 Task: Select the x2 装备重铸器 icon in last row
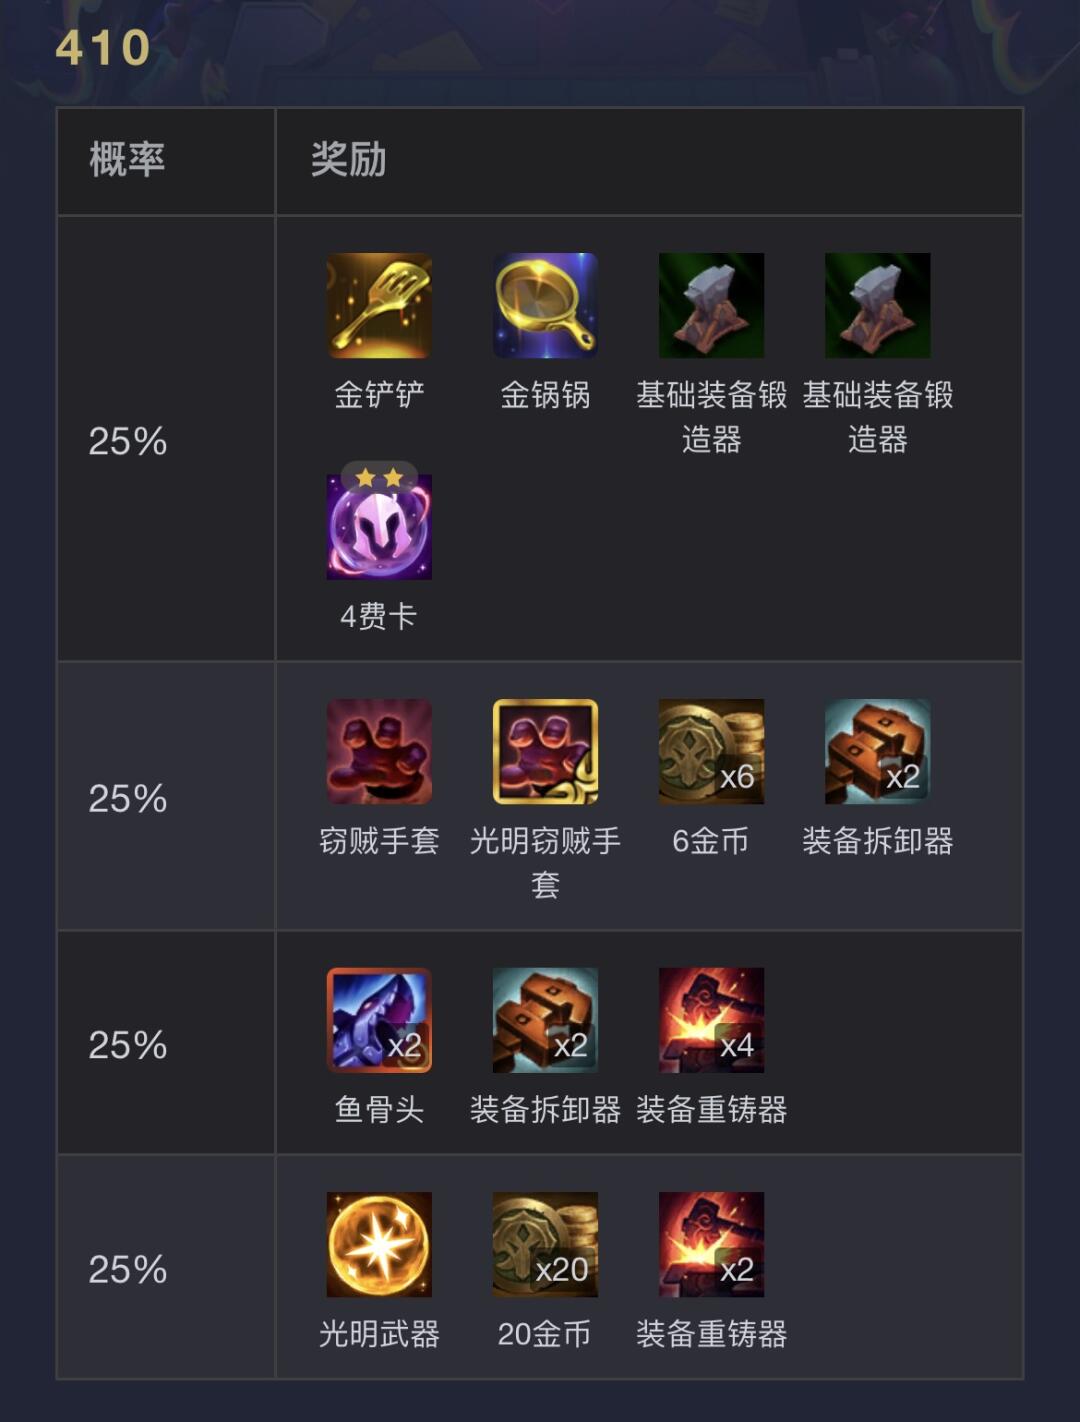click(x=711, y=1244)
